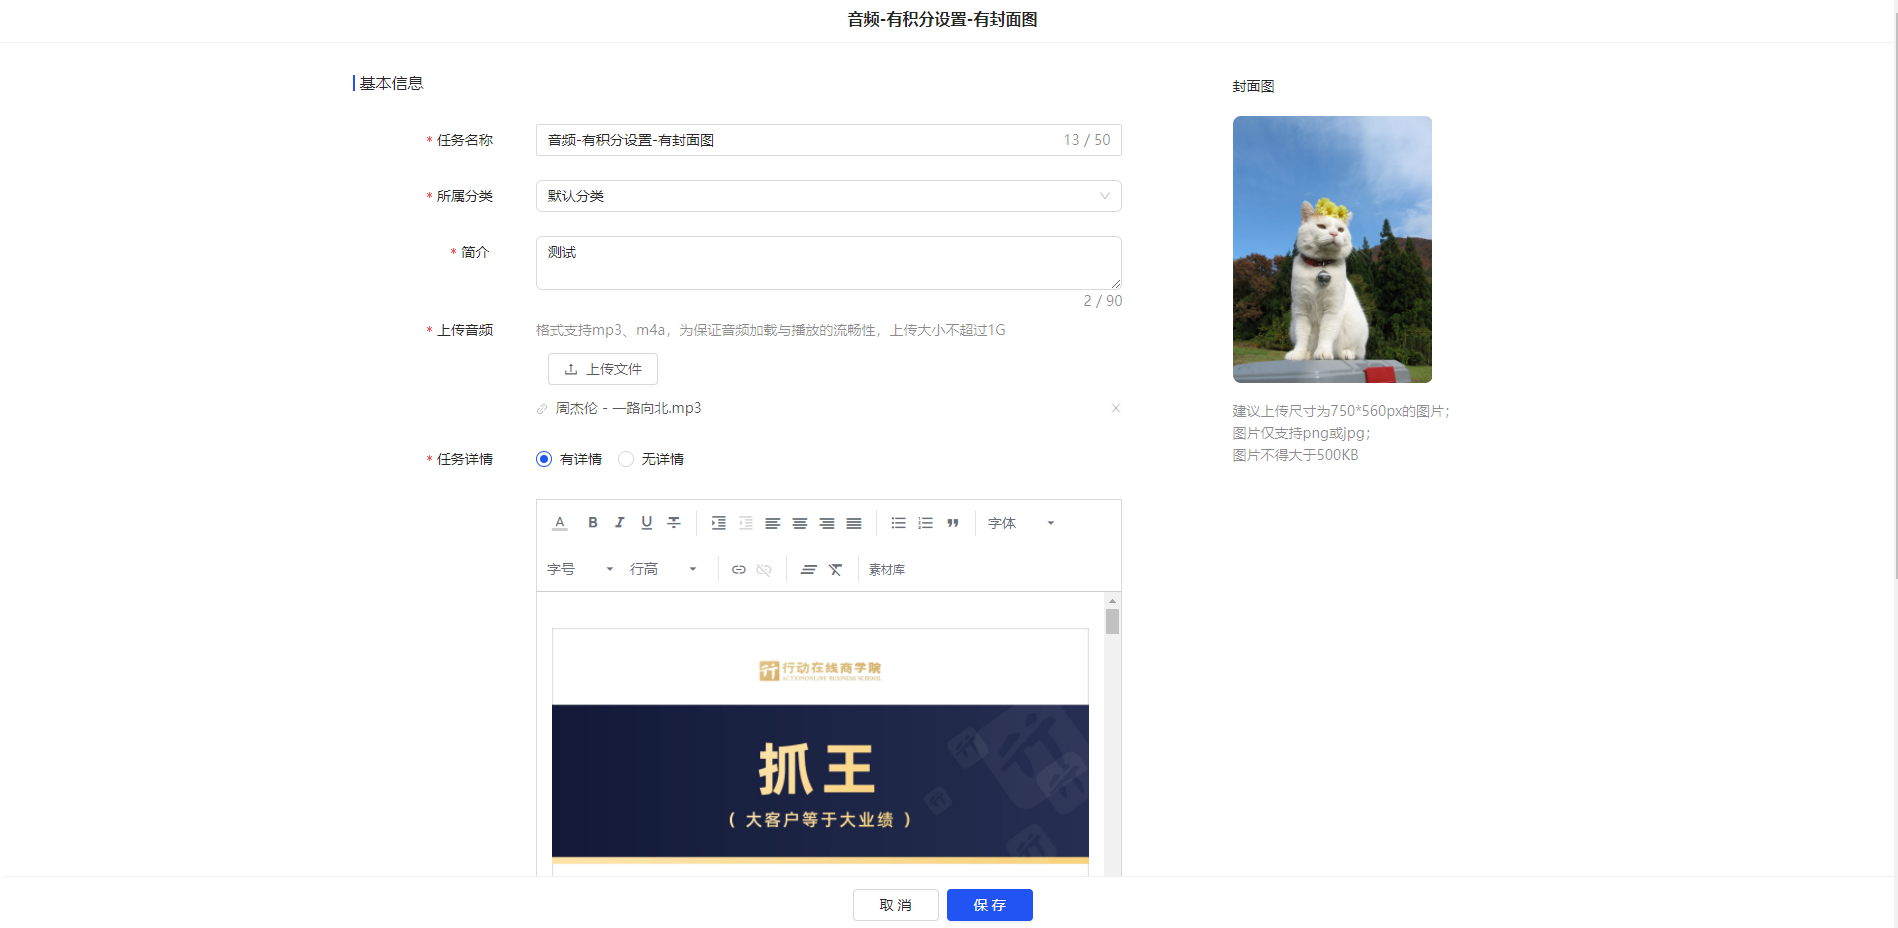The width and height of the screenshot is (1898, 928).
Task: Click 保存 save button
Action: tap(990, 905)
